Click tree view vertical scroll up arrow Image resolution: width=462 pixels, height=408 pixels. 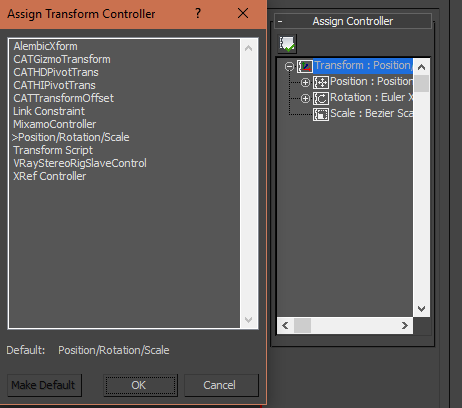click(421, 67)
